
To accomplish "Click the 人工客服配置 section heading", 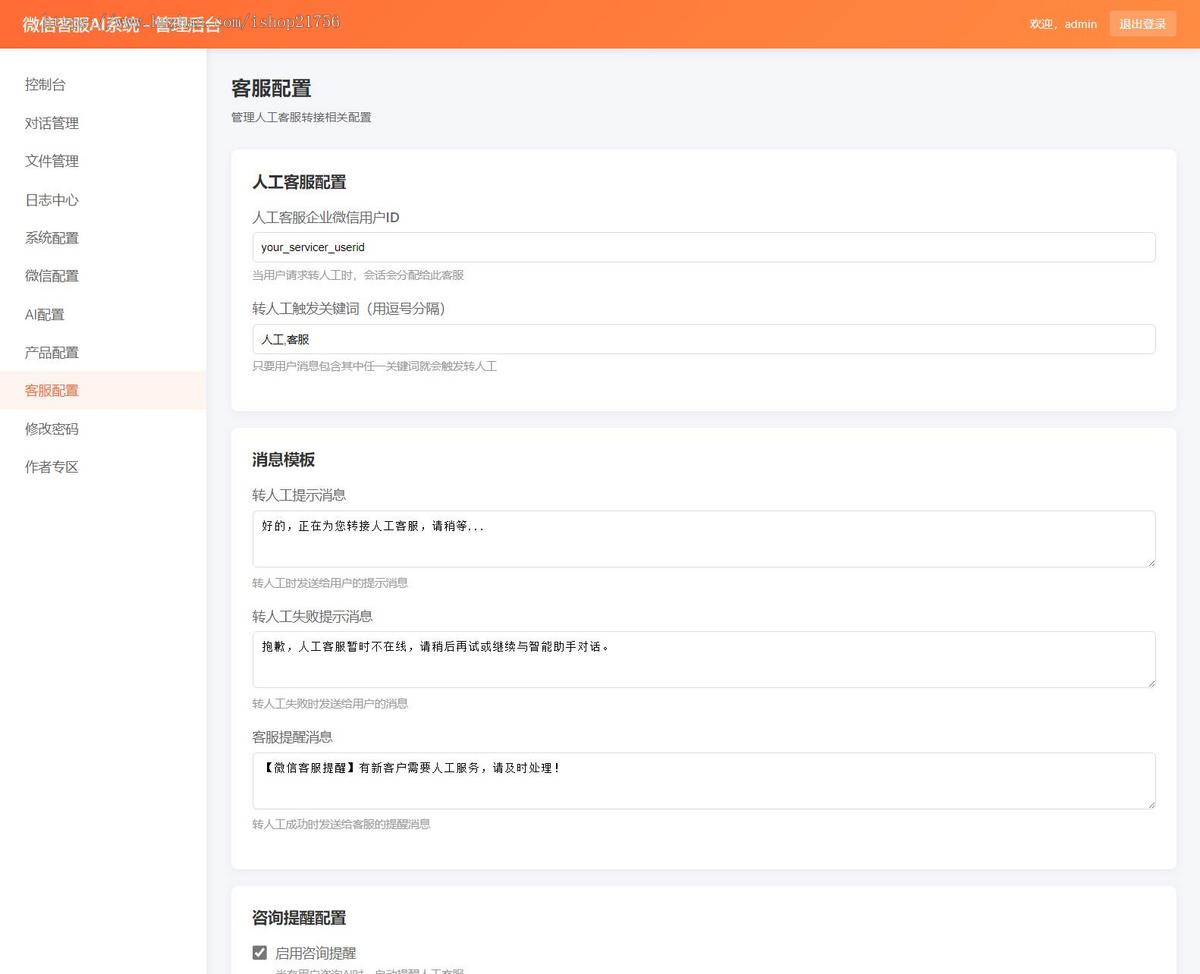I will coord(299,182).
